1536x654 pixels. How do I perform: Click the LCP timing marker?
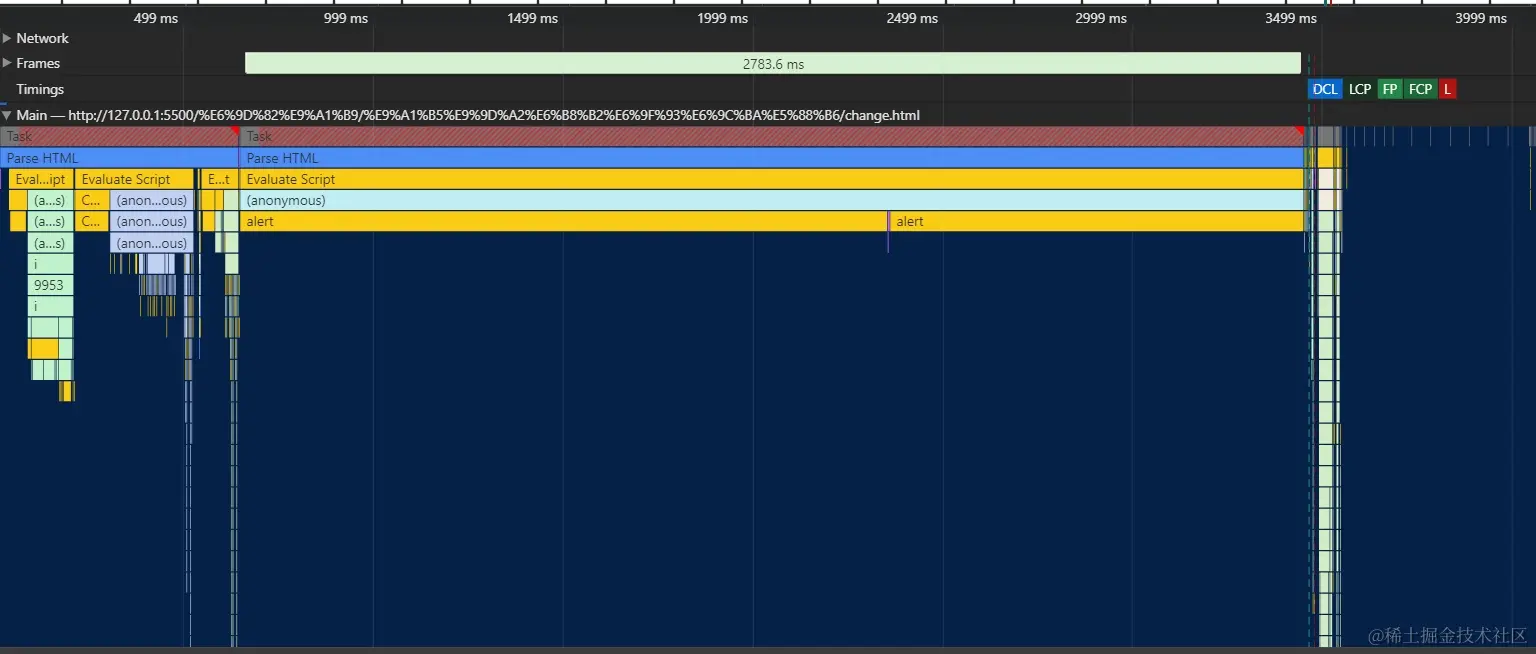(1360, 89)
